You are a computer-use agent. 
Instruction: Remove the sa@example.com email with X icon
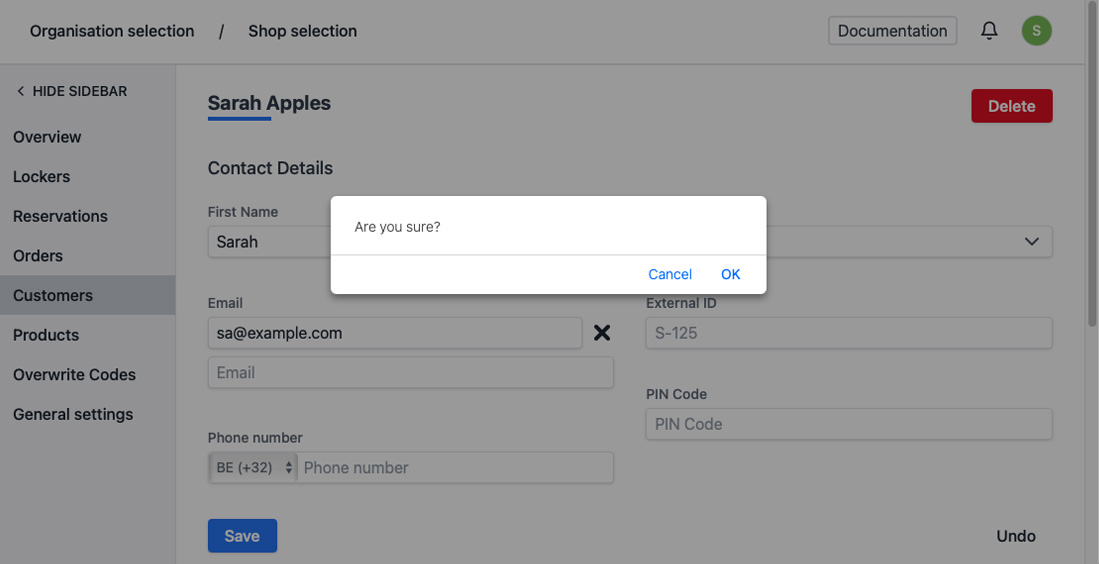coord(602,333)
